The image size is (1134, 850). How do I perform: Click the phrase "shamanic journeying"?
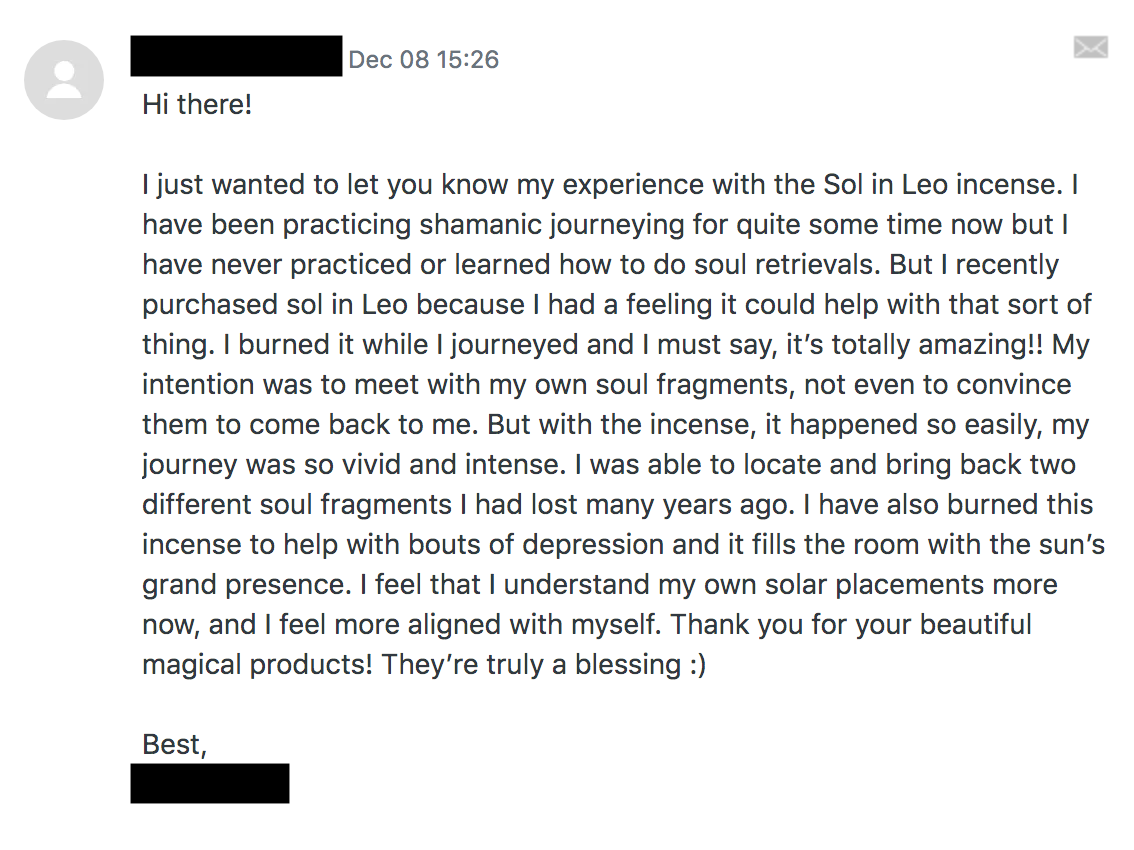click(552, 224)
